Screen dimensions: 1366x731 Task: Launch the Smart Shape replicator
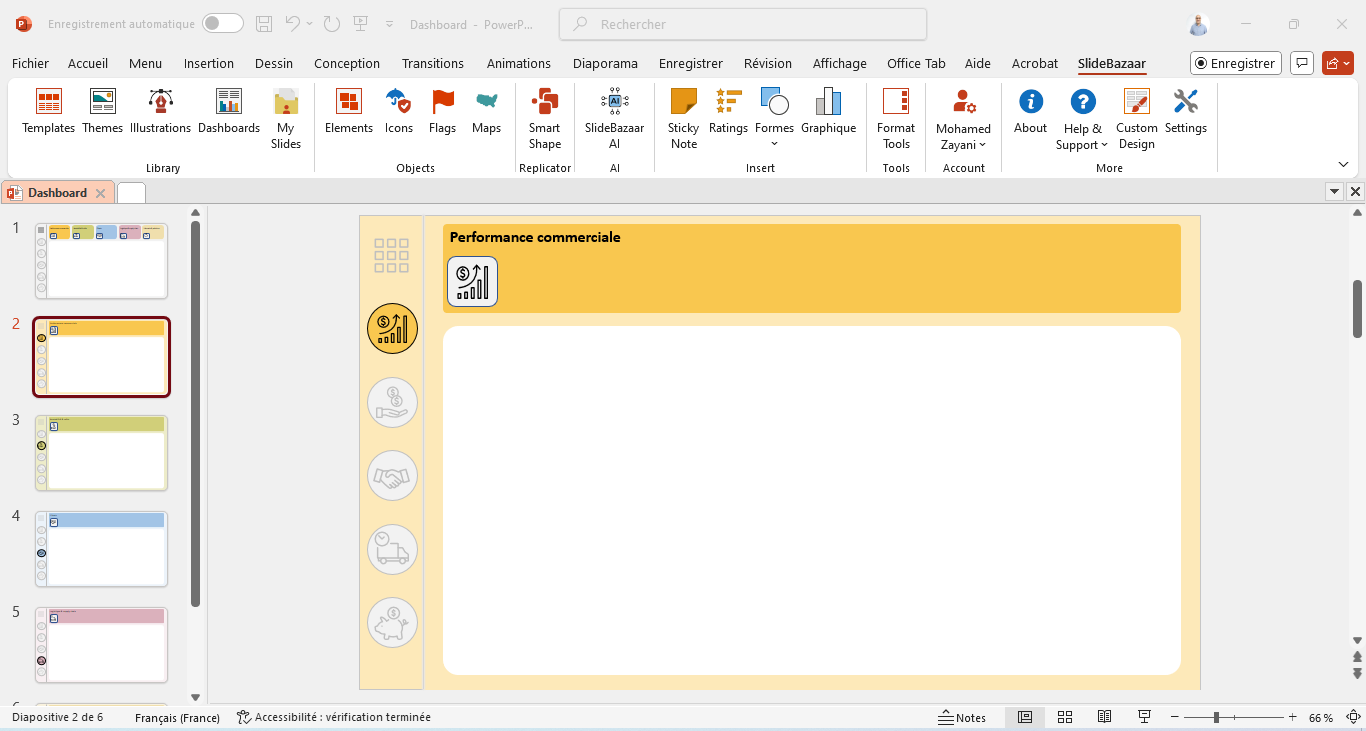tap(544, 118)
